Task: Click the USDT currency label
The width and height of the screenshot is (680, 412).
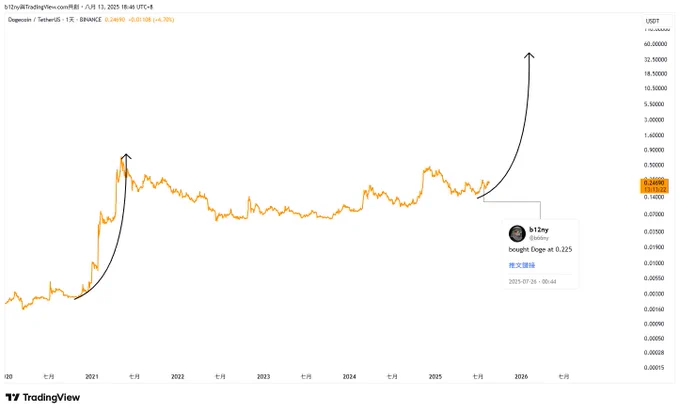Action: coord(652,21)
